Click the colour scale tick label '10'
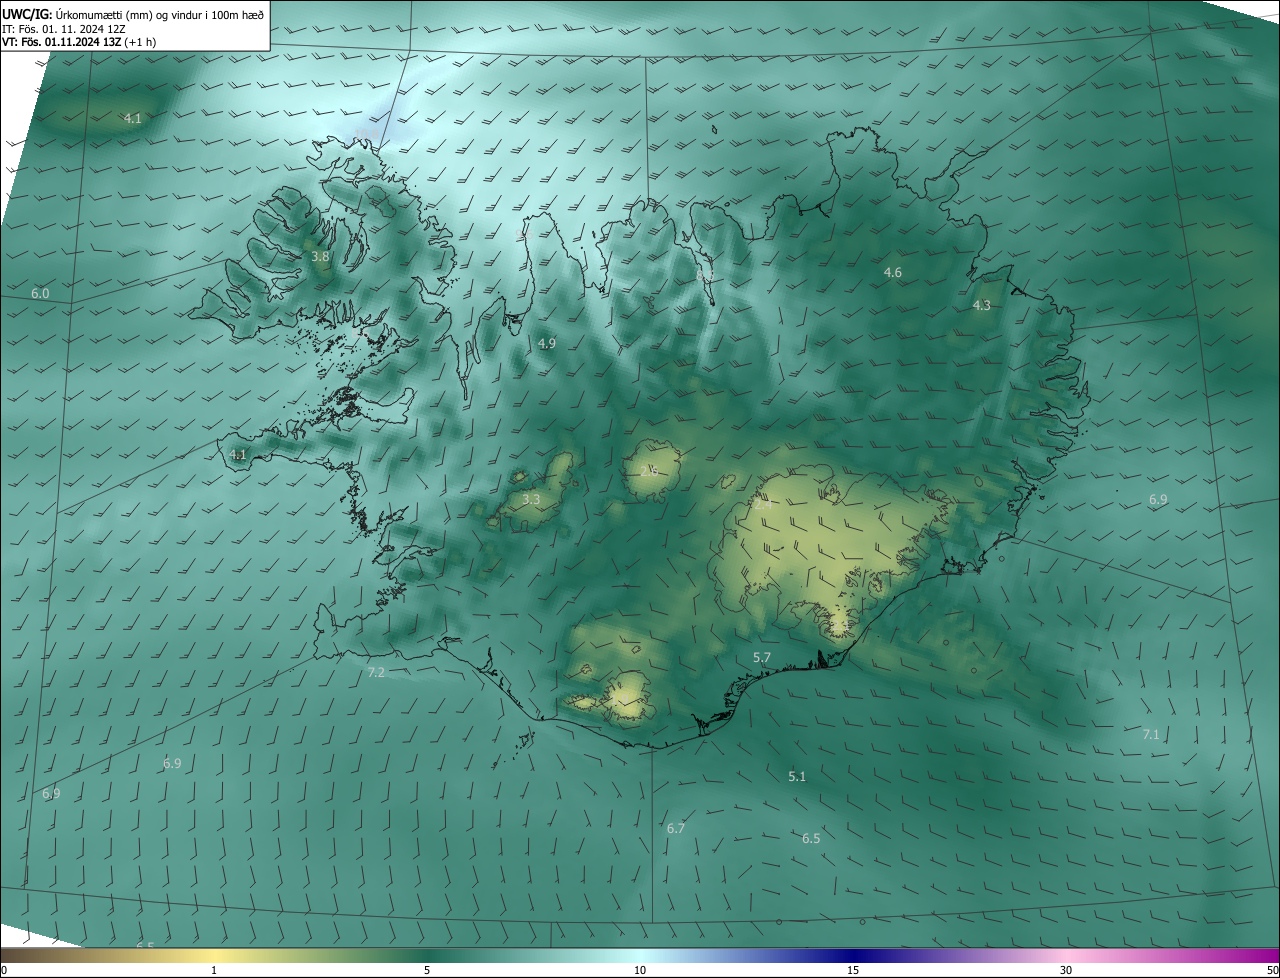 tap(640, 971)
